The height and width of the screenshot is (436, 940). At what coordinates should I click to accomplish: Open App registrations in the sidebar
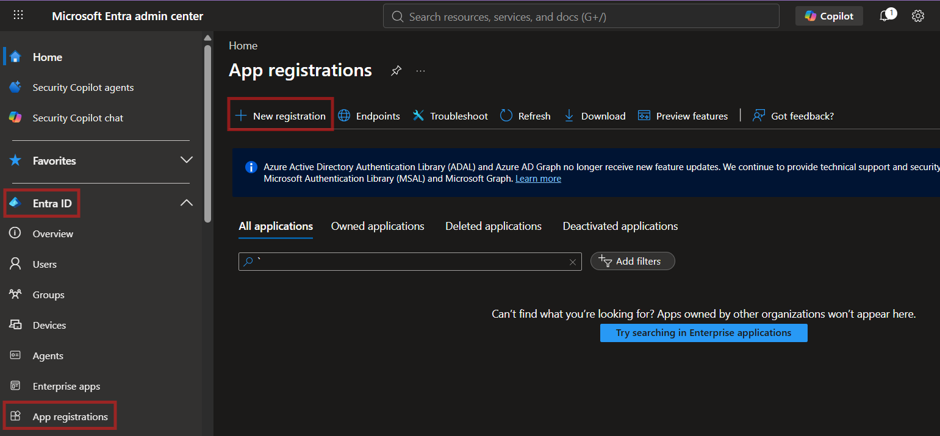coord(70,416)
